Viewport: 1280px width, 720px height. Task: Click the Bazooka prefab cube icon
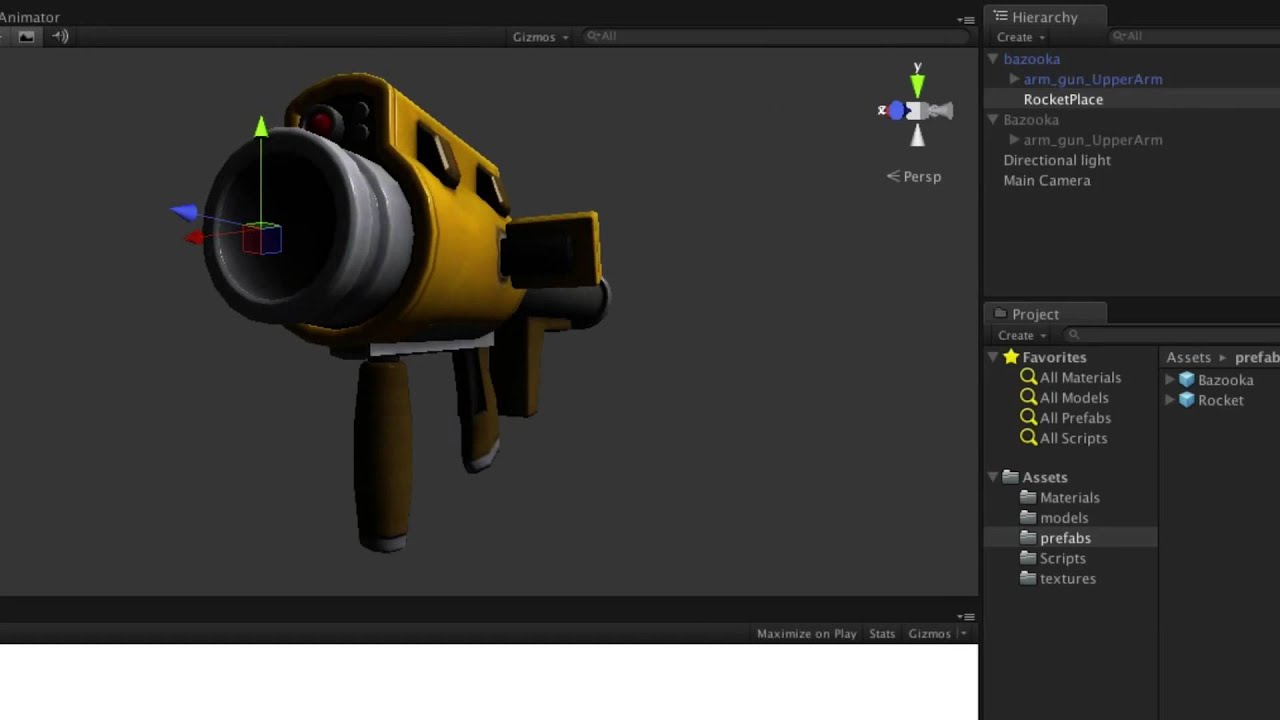(1187, 379)
